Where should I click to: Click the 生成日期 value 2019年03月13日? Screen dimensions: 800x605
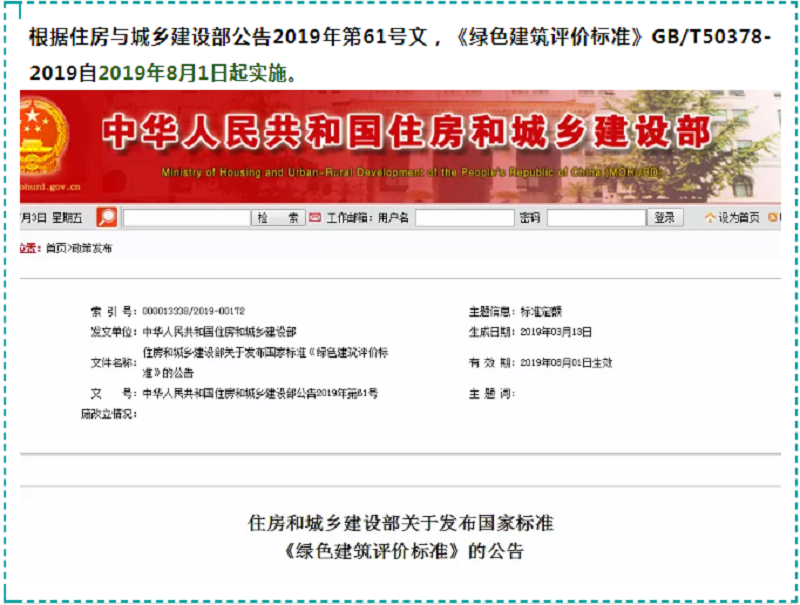pyautogui.click(x=556, y=332)
